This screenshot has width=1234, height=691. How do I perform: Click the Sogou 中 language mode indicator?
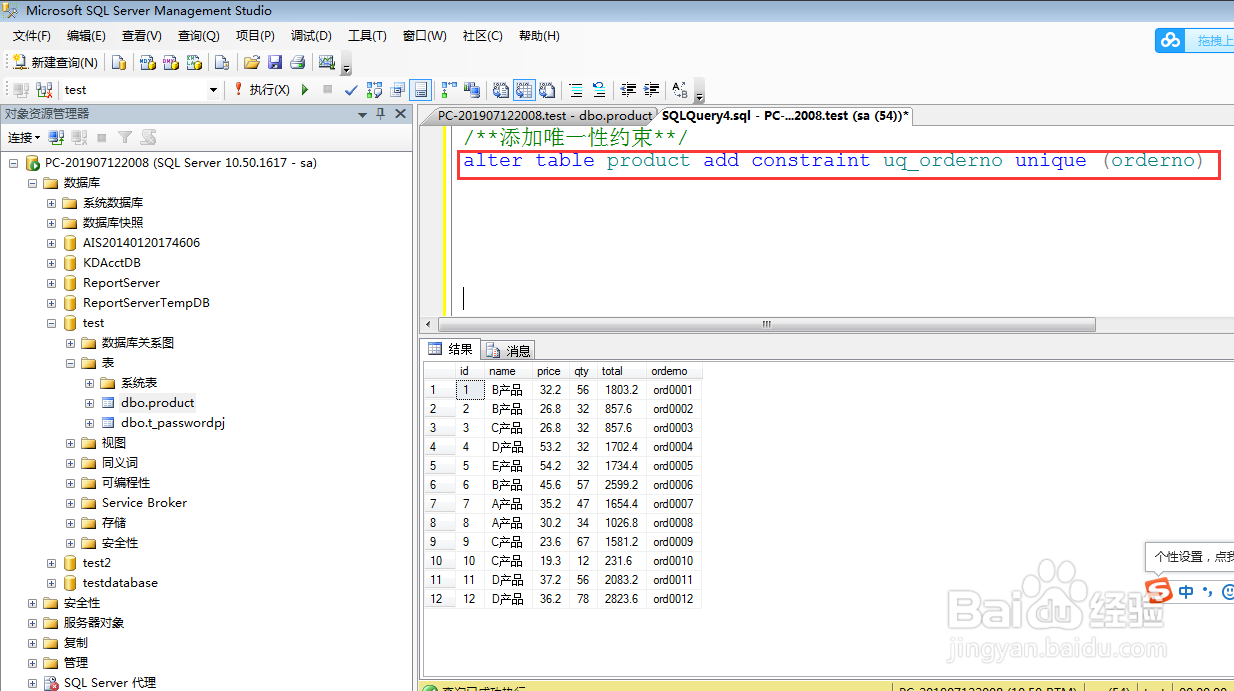1186,592
